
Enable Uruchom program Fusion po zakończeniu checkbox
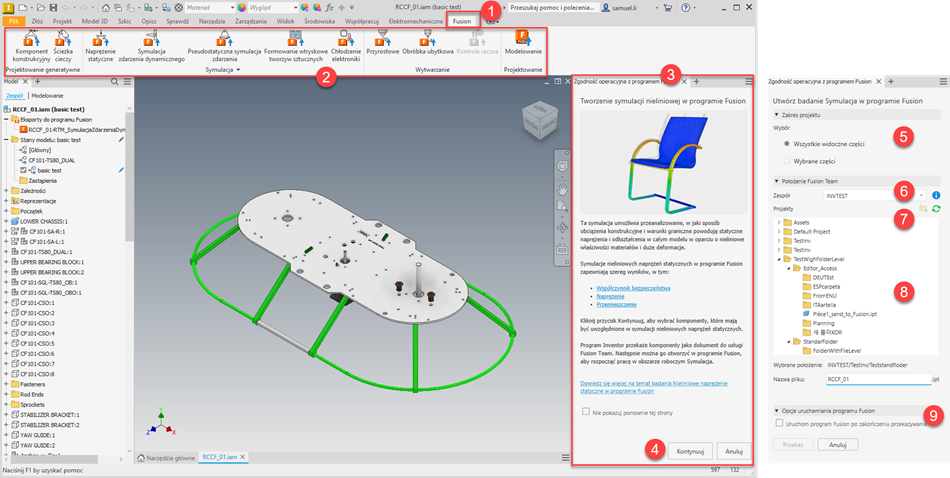pyautogui.click(x=780, y=425)
